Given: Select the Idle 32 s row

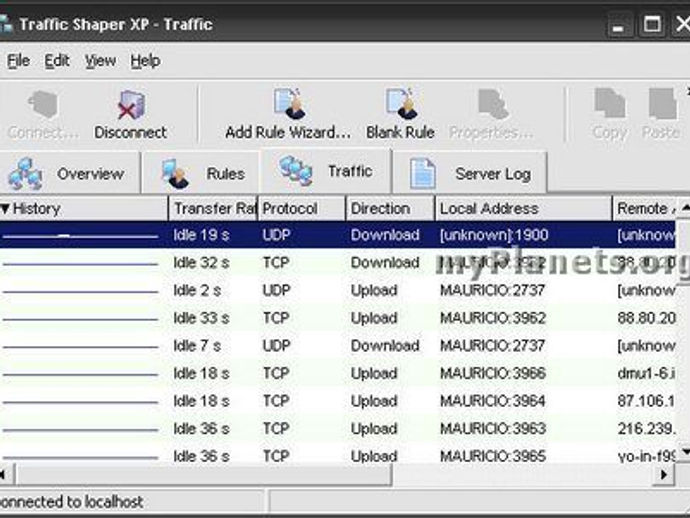Looking at the screenshot, I should point(338,263).
